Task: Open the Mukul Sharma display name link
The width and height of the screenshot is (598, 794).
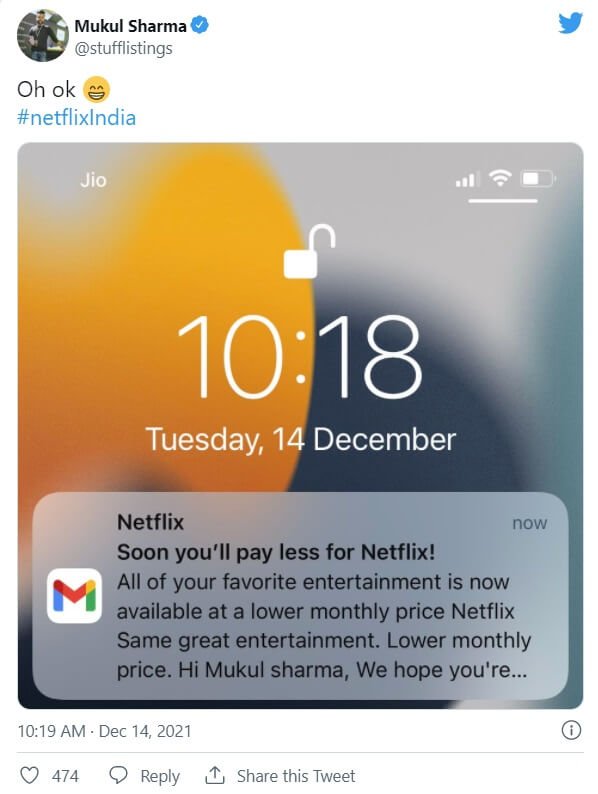Action: pyautogui.click(x=130, y=25)
